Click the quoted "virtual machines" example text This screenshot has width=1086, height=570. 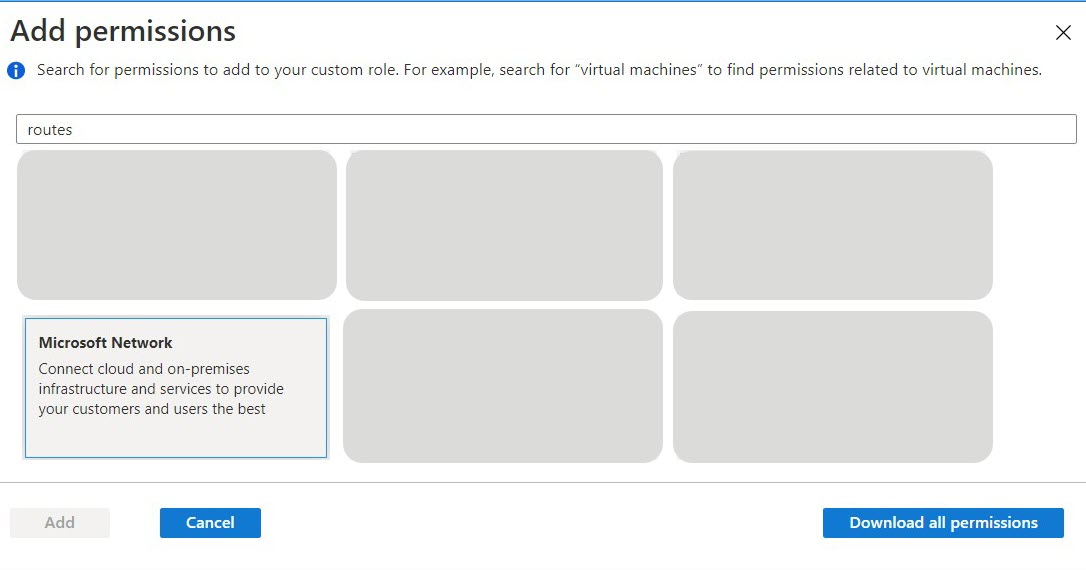tap(637, 70)
